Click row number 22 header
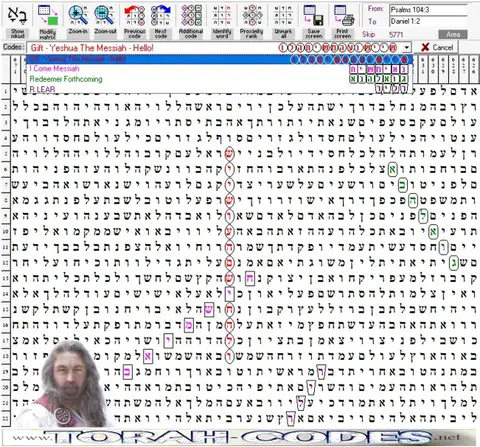This screenshot has height=447, width=480. 6,419
